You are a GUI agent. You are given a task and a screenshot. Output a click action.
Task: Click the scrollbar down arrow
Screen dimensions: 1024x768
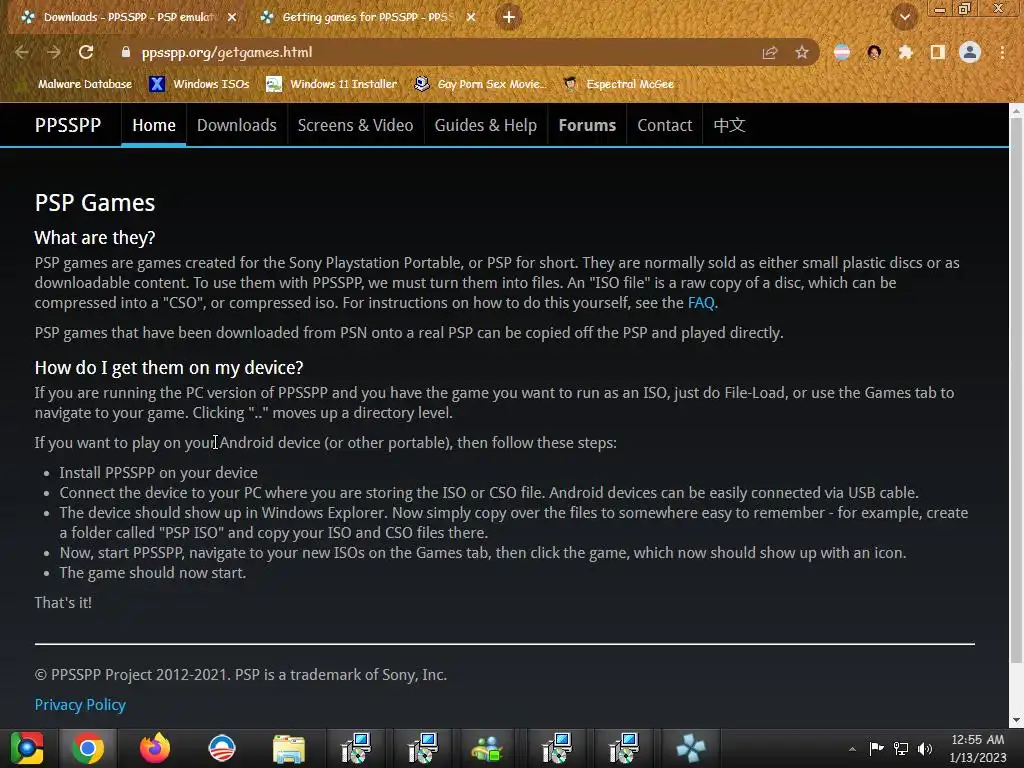(1016, 720)
